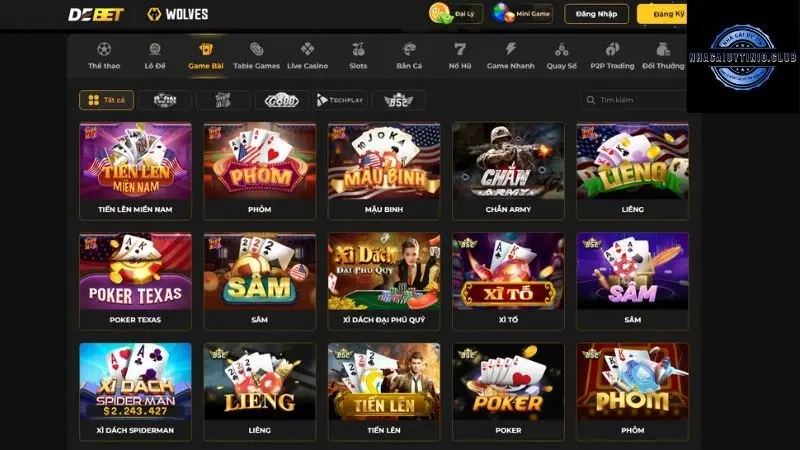Click the Đăng Nhập login button
The image size is (800, 450).
click(596, 14)
